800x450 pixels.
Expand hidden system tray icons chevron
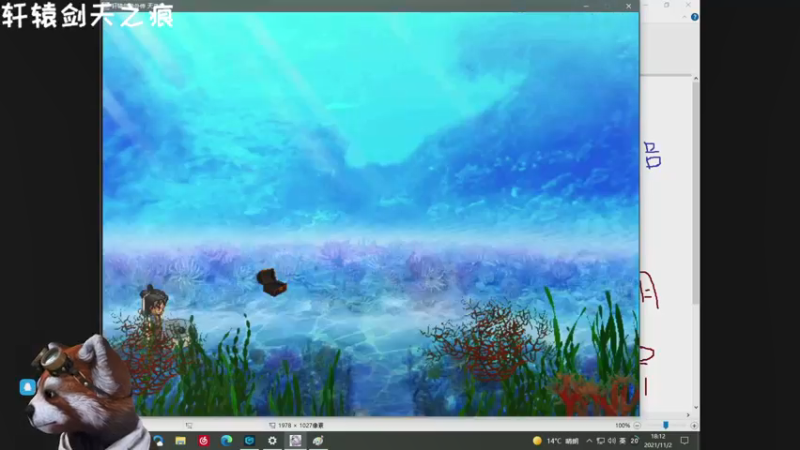[x=589, y=441]
